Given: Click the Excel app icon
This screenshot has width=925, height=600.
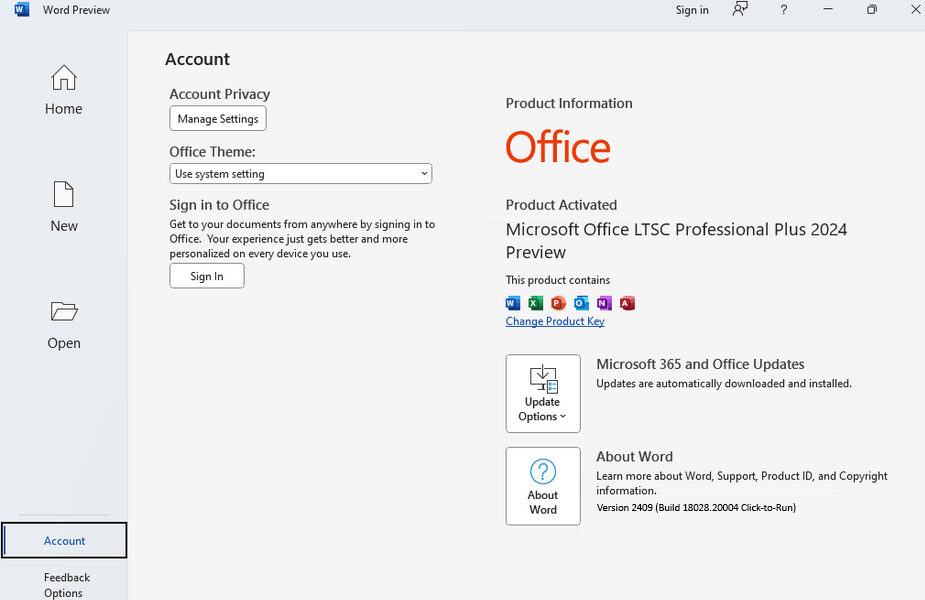Looking at the screenshot, I should [536, 303].
